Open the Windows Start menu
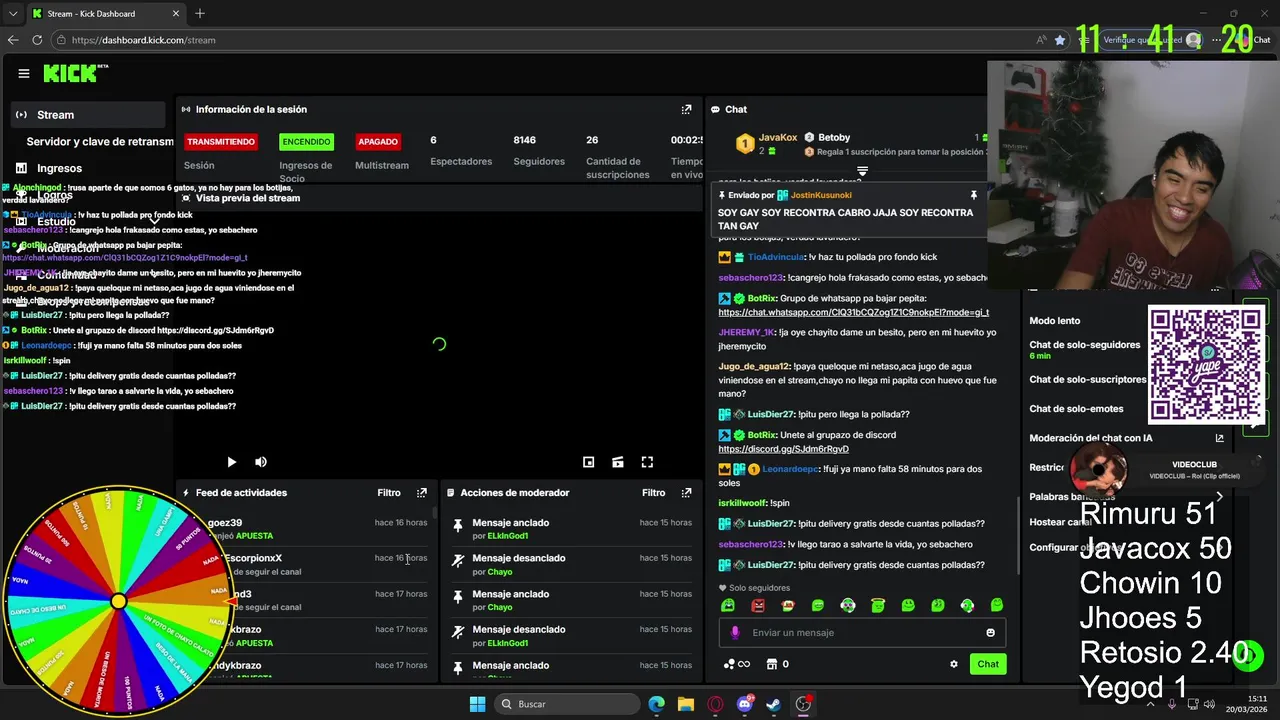 (477, 704)
